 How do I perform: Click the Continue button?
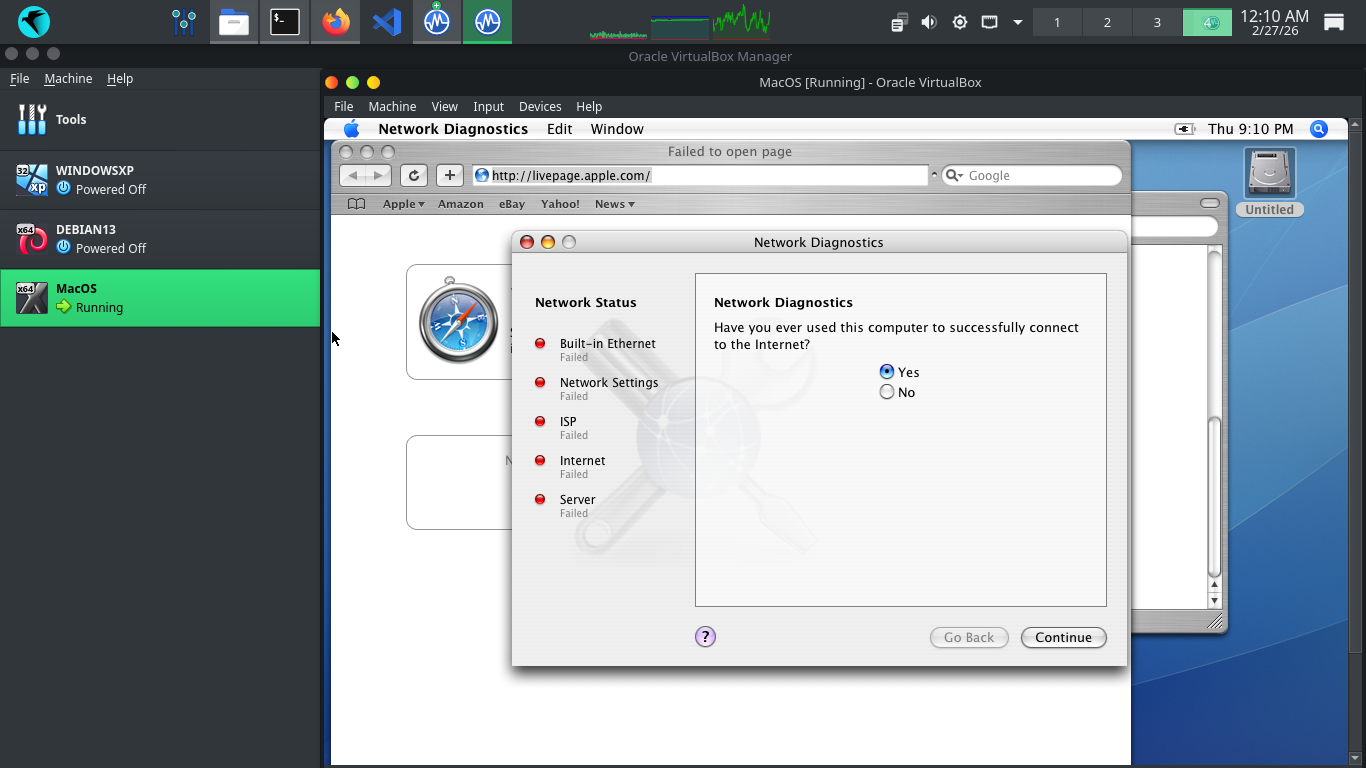pyautogui.click(x=1063, y=637)
